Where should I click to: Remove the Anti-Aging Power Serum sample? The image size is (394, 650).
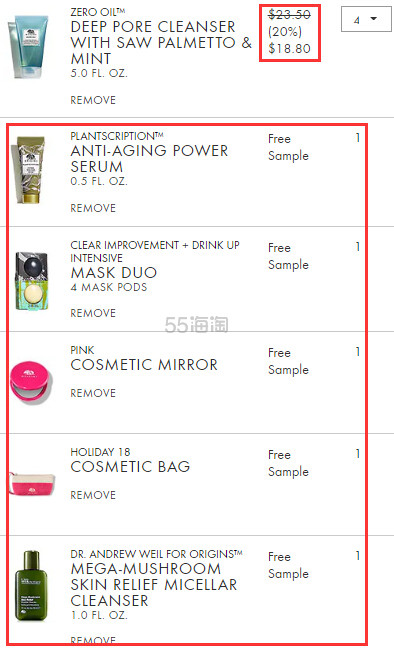93,208
